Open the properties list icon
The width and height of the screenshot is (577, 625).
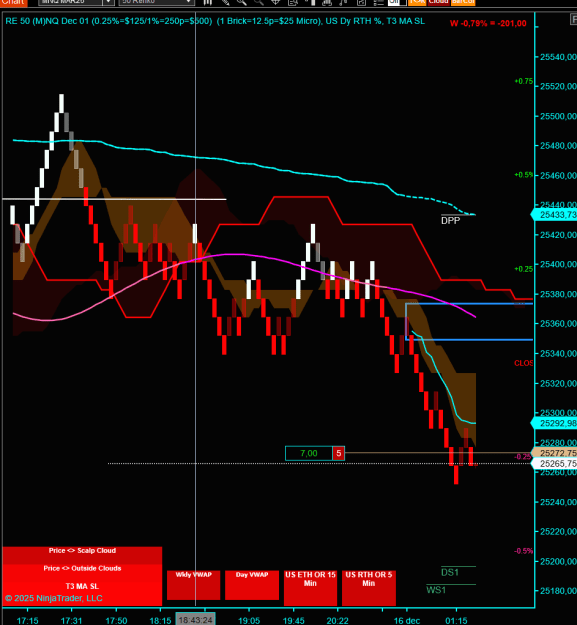pos(378,2)
